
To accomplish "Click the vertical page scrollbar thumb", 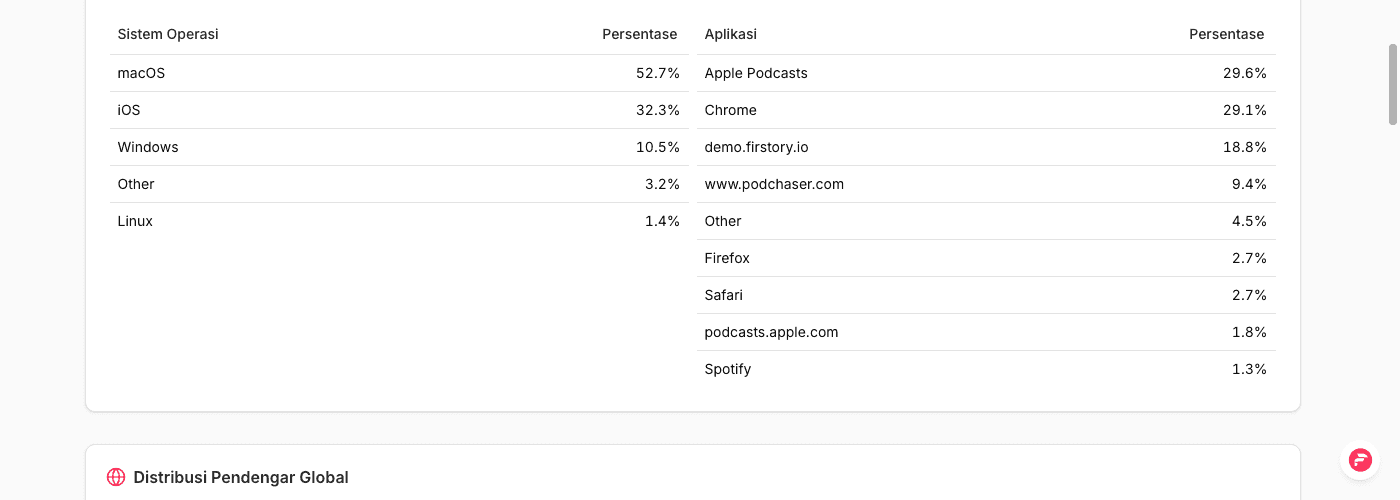I will (x=1393, y=84).
